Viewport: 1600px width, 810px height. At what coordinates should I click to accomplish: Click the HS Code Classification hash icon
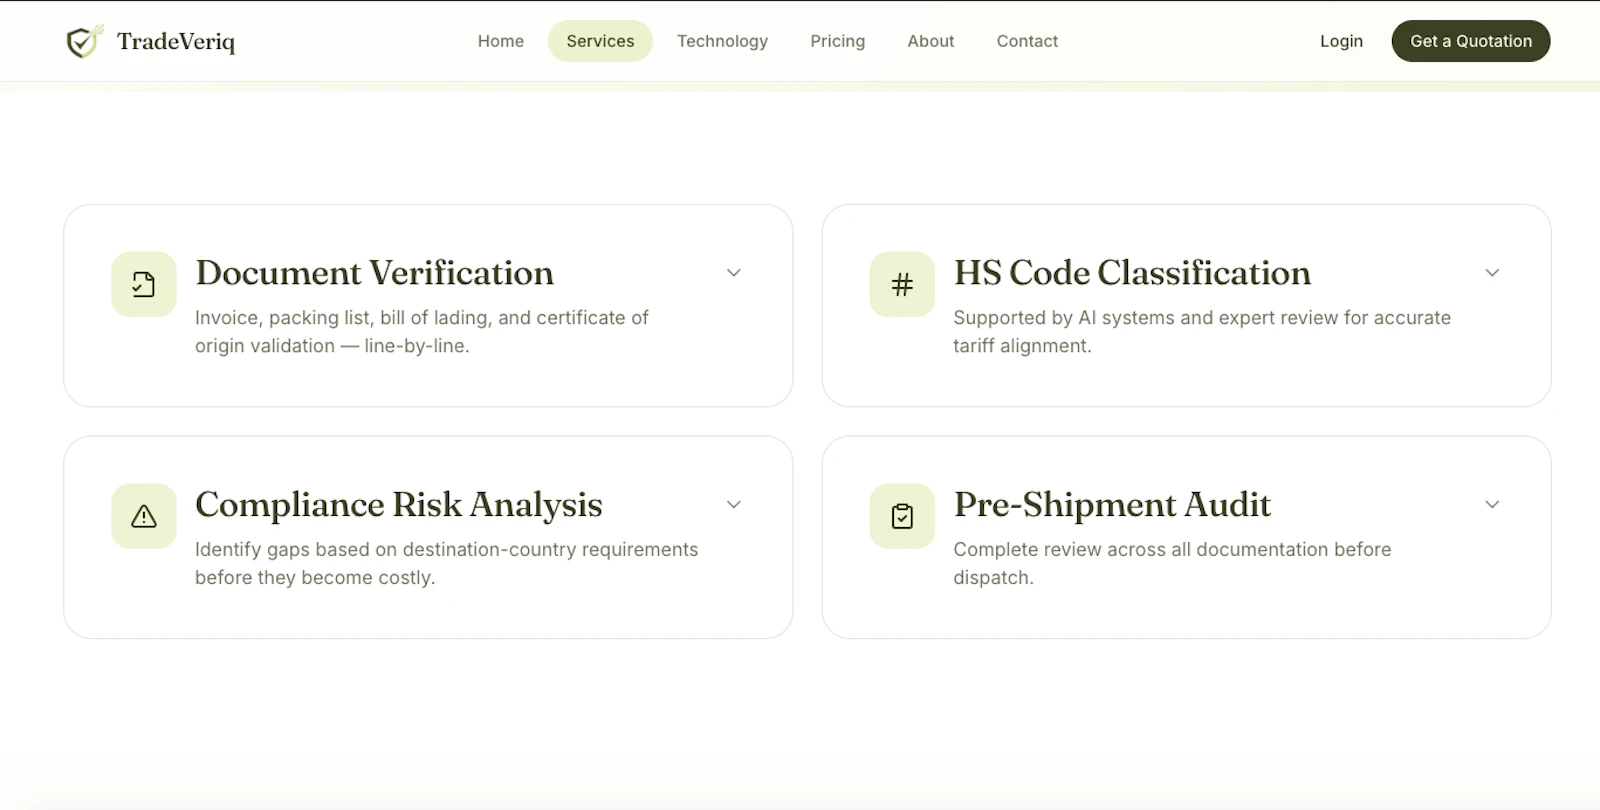click(902, 285)
